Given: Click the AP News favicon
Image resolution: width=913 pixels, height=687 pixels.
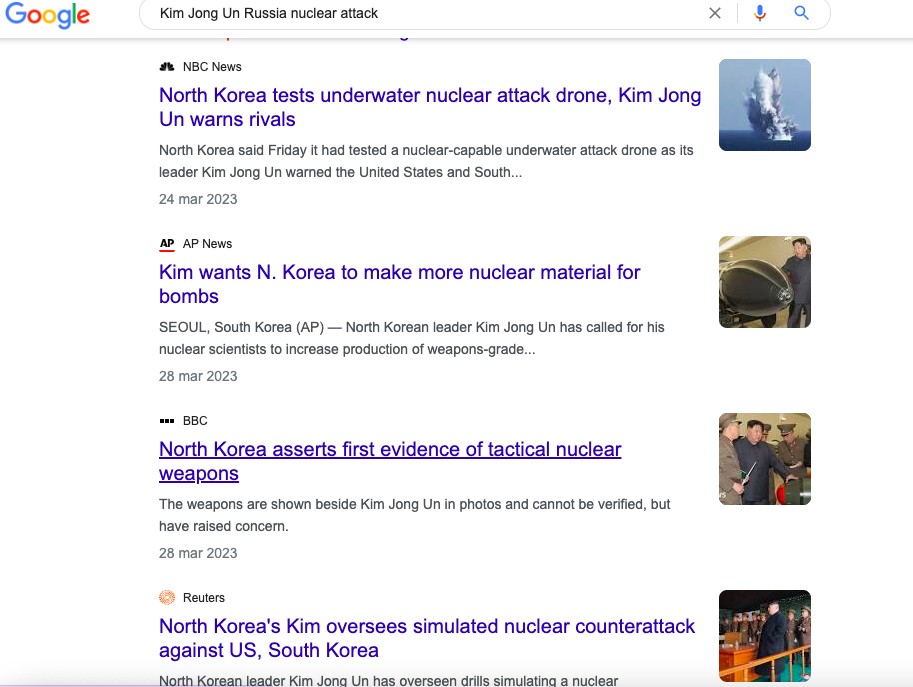Looking at the screenshot, I should pyautogui.click(x=167, y=244).
